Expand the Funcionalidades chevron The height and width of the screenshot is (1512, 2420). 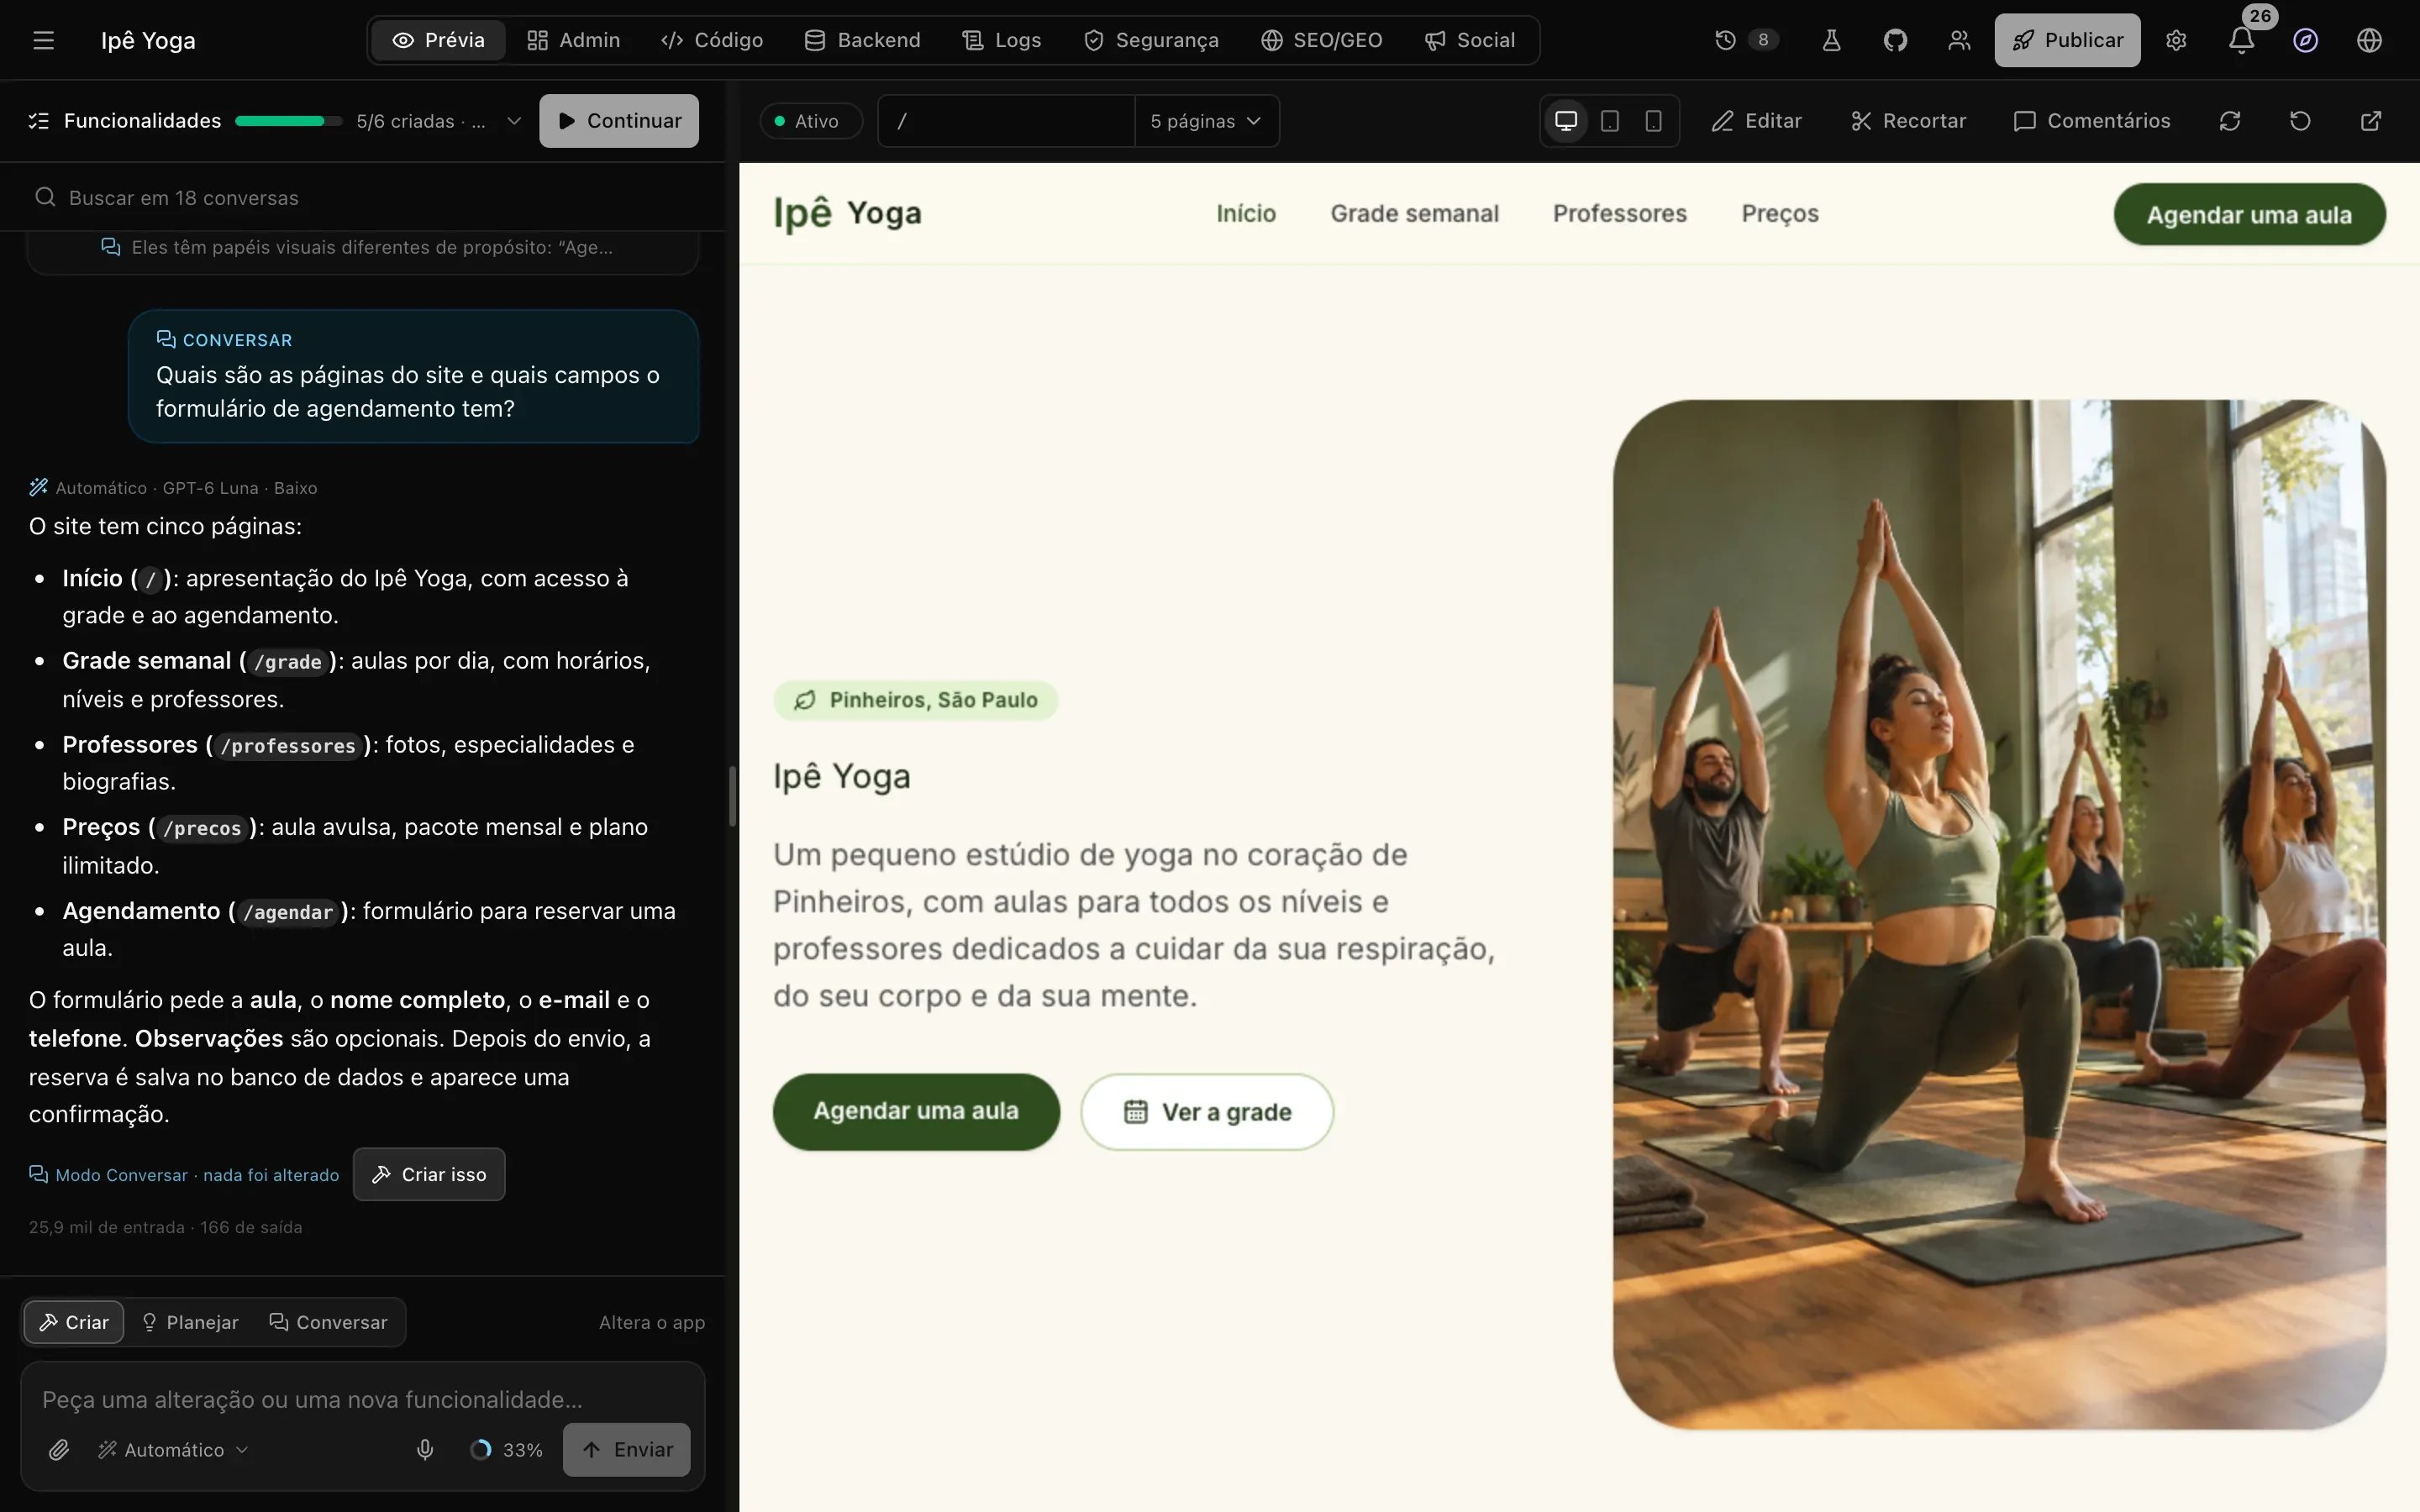514,121
